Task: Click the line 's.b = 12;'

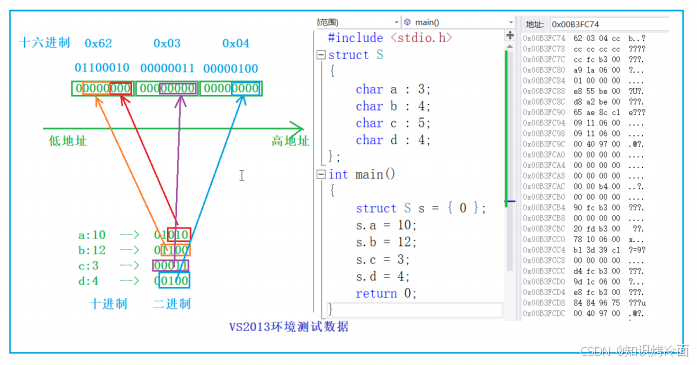Action: coord(385,242)
